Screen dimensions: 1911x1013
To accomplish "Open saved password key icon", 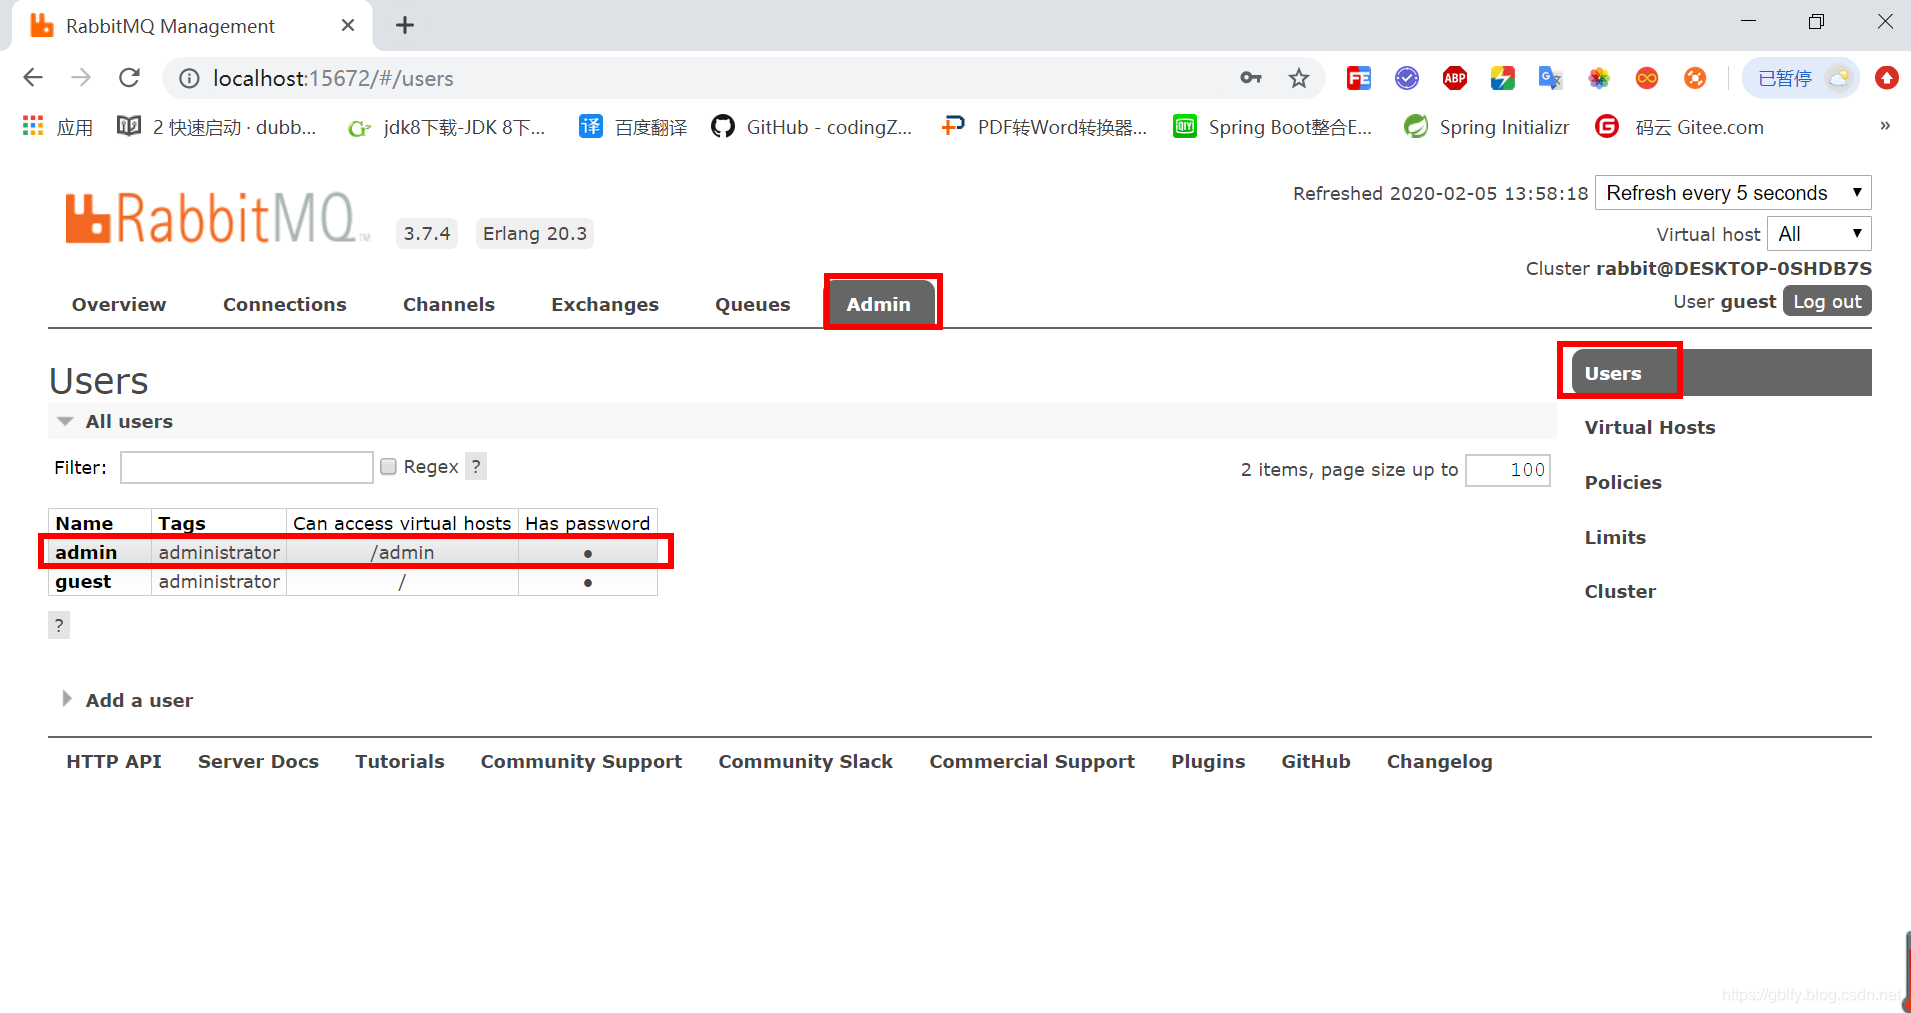I will click(1250, 78).
